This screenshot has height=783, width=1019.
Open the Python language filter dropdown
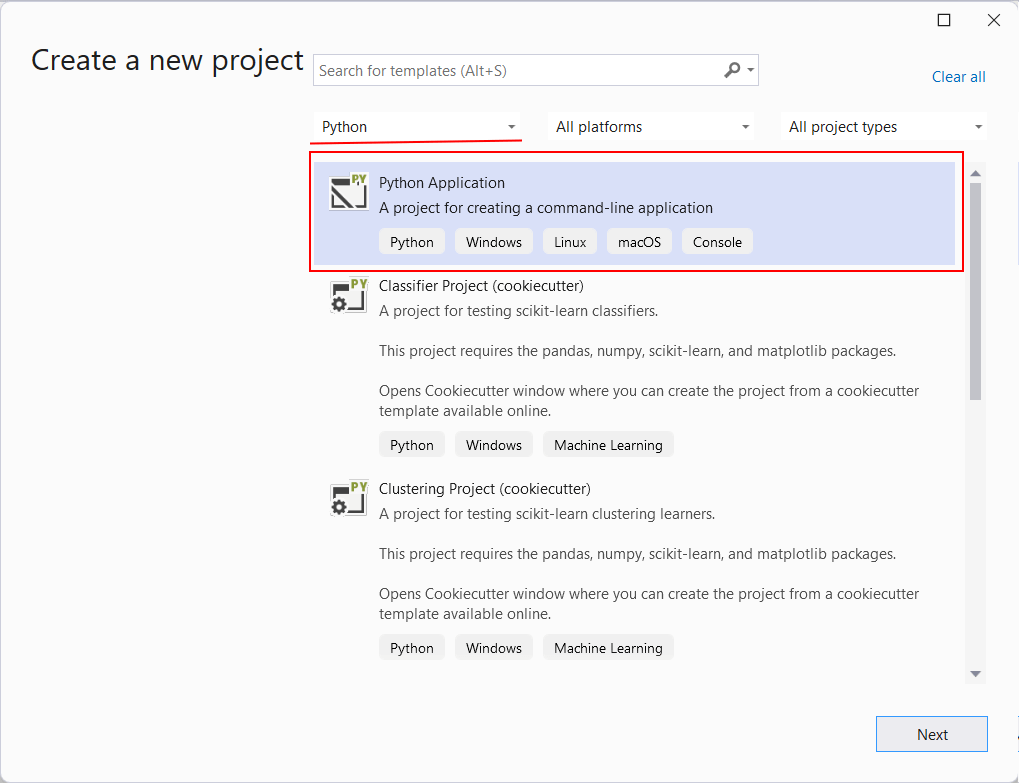(x=417, y=127)
